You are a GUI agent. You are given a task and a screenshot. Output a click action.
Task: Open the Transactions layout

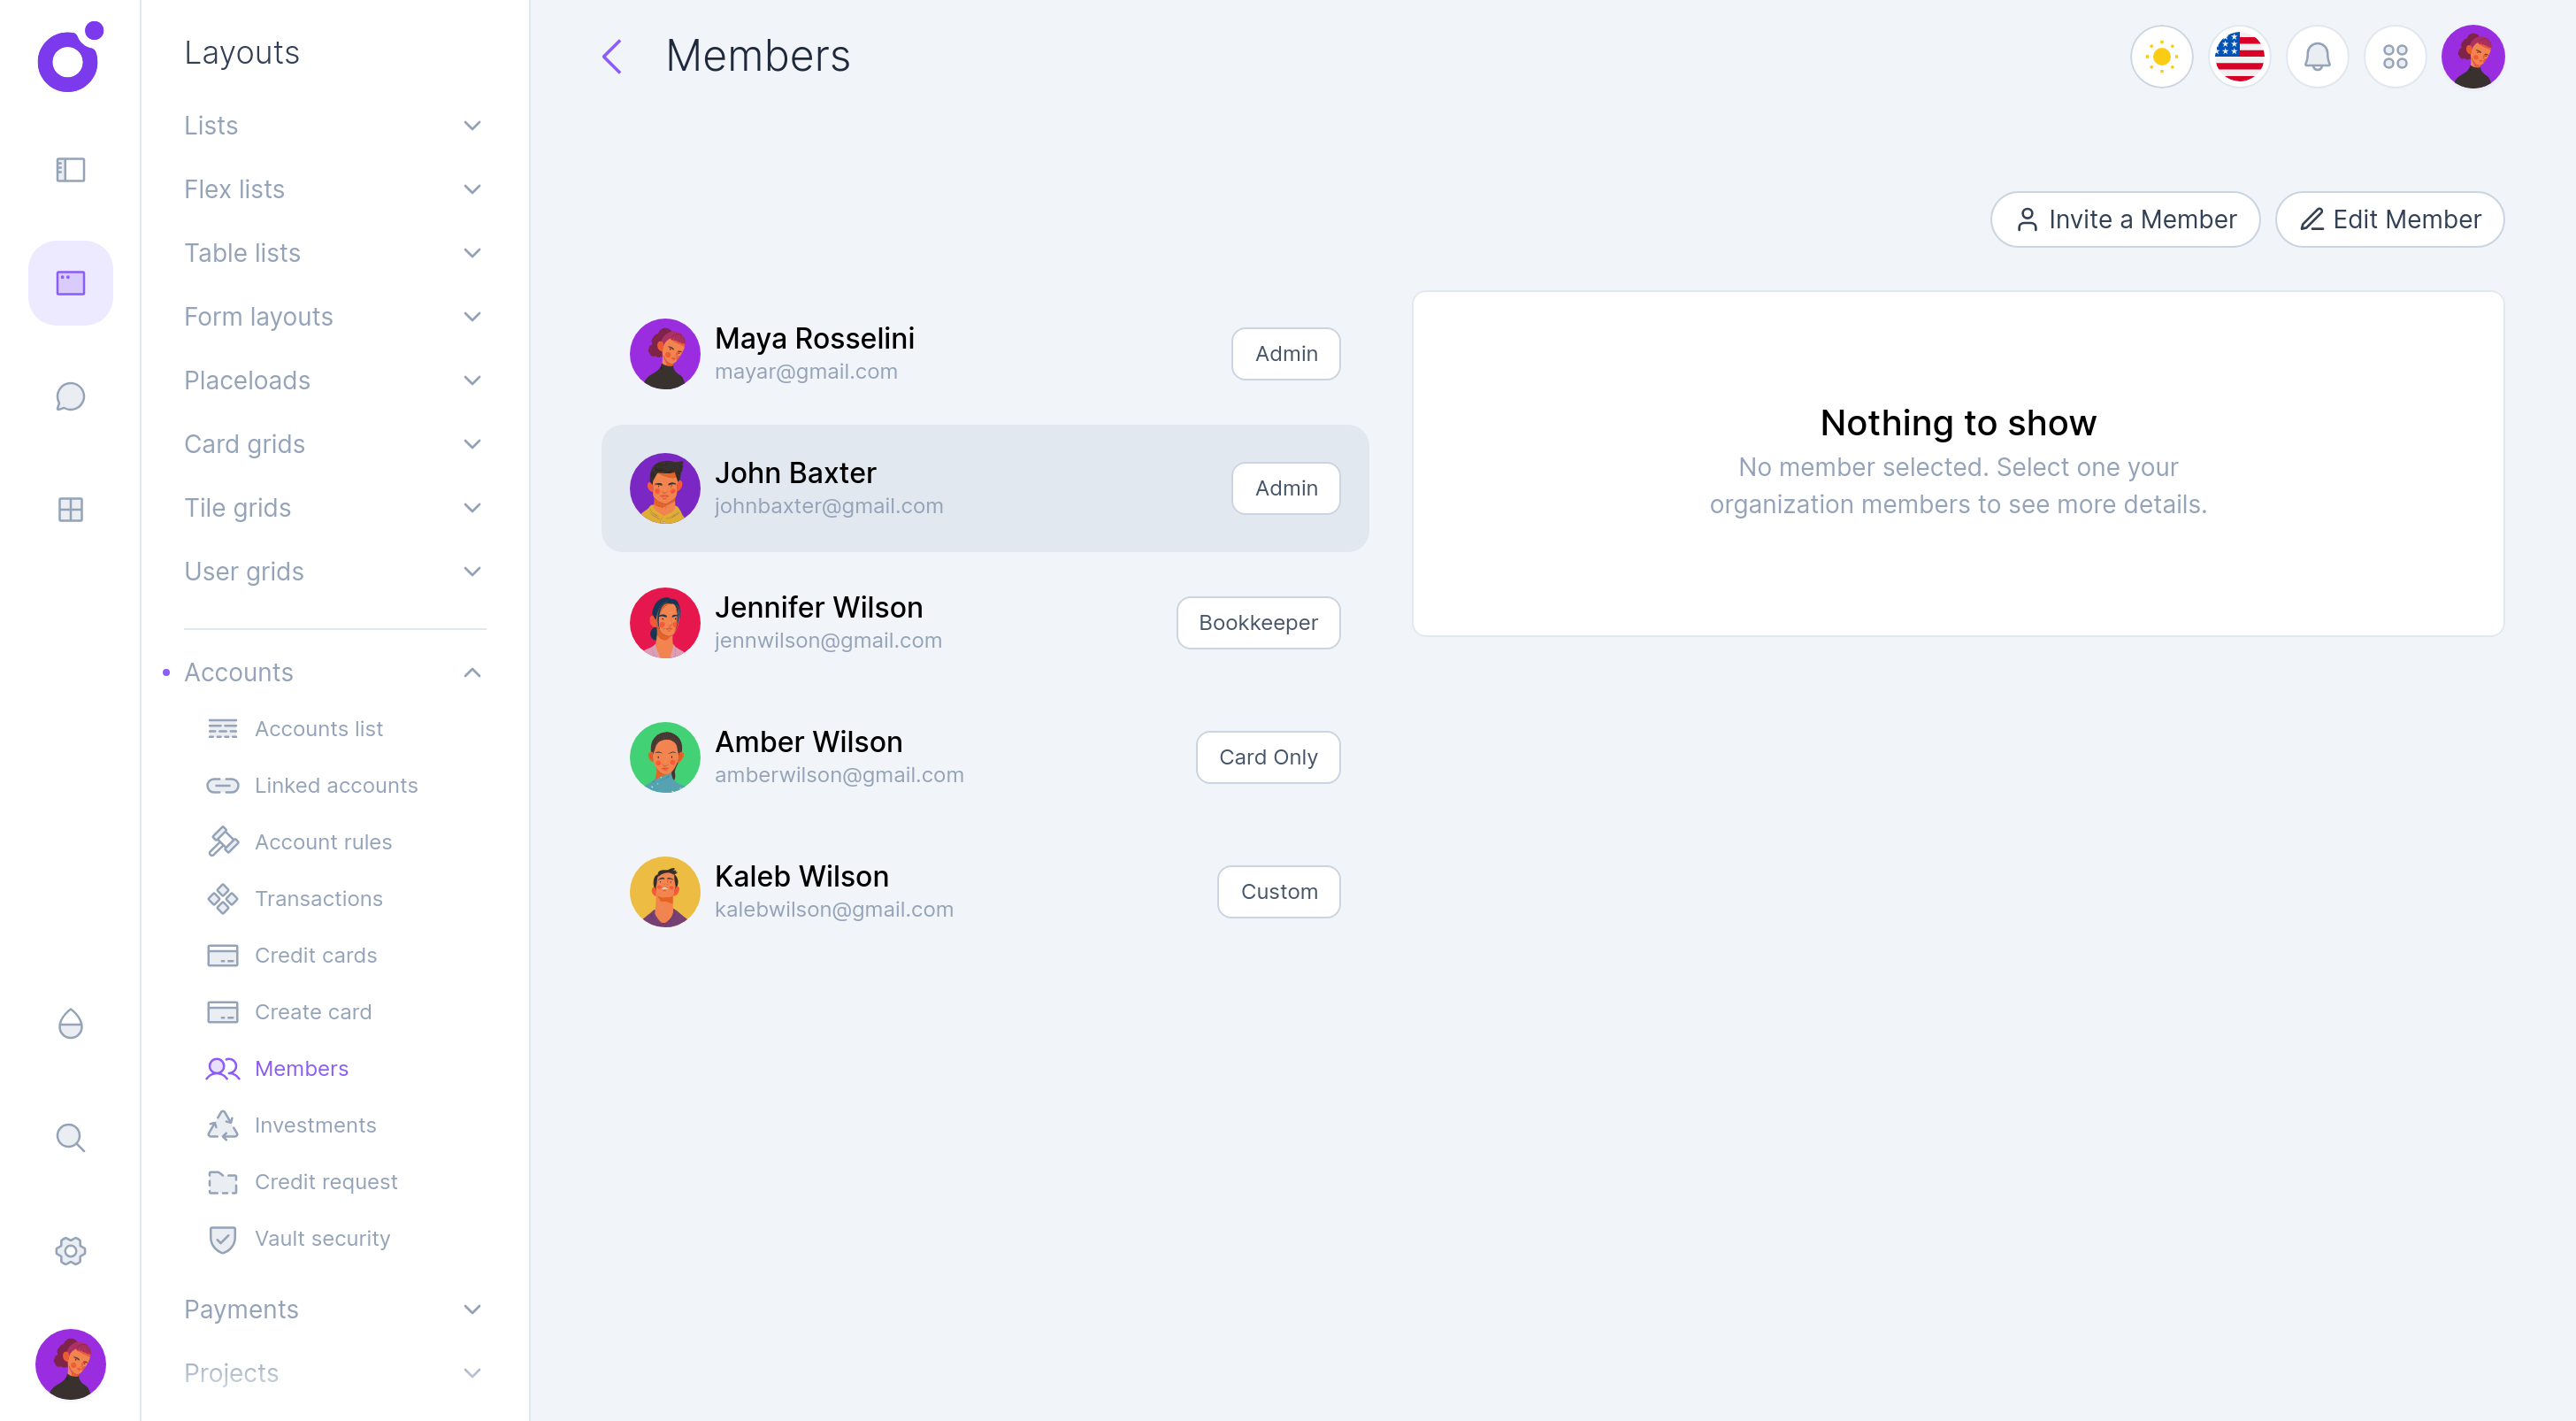click(318, 898)
